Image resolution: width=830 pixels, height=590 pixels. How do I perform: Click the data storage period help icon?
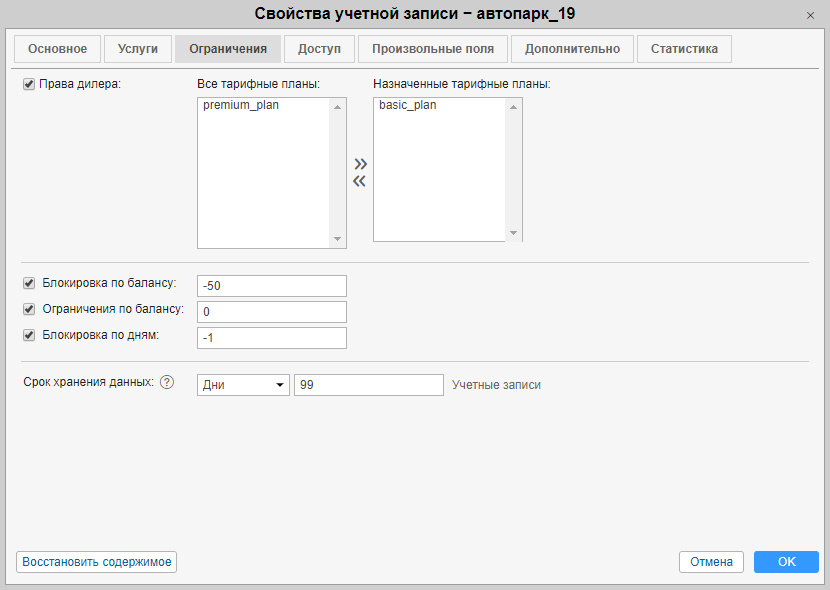tap(167, 383)
